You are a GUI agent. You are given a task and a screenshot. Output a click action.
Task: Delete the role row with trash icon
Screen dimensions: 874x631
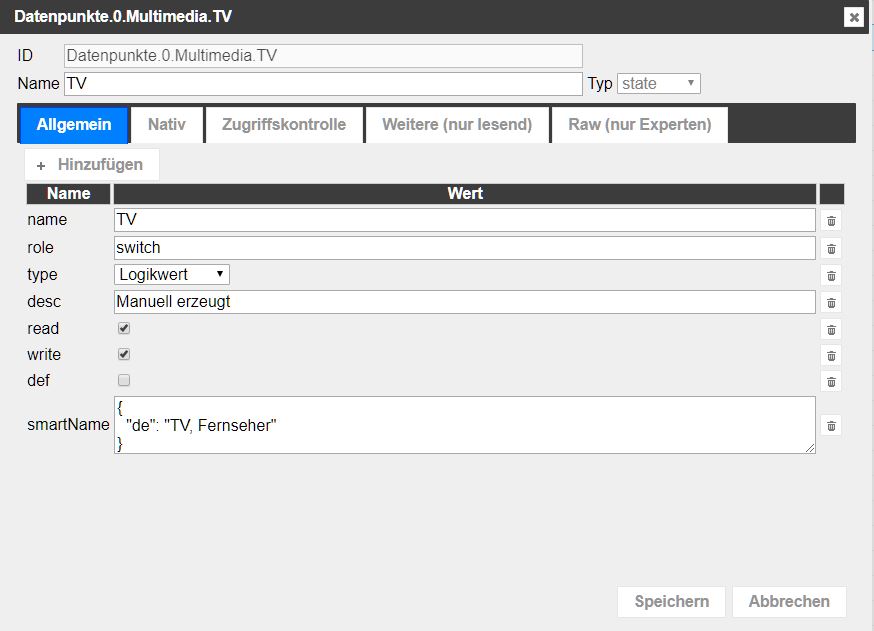point(831,249)
